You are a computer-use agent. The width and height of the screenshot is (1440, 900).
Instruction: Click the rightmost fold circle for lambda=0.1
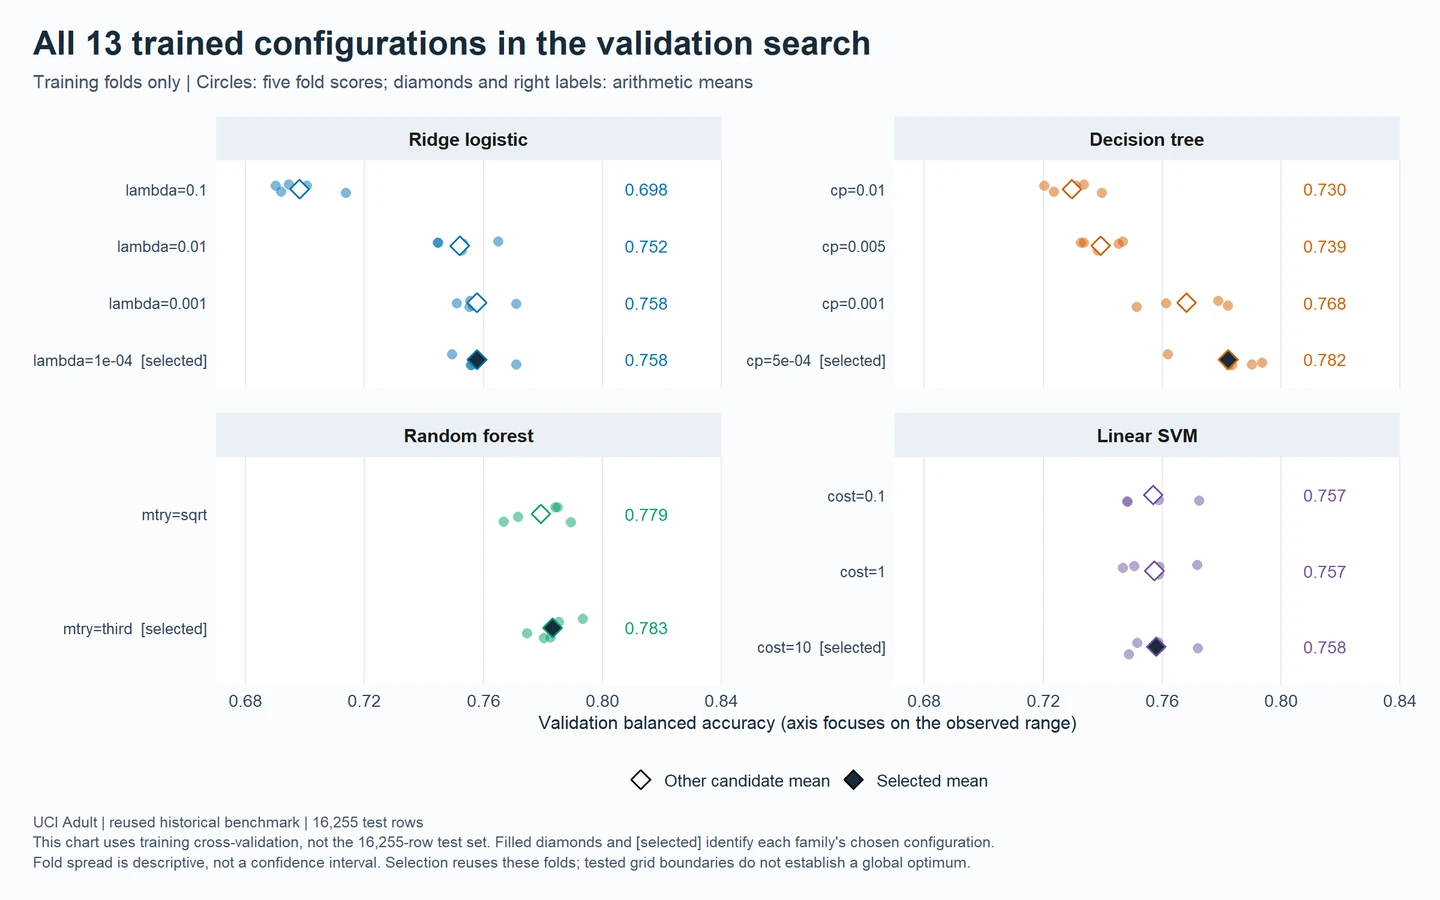click(x=346, y=193)
